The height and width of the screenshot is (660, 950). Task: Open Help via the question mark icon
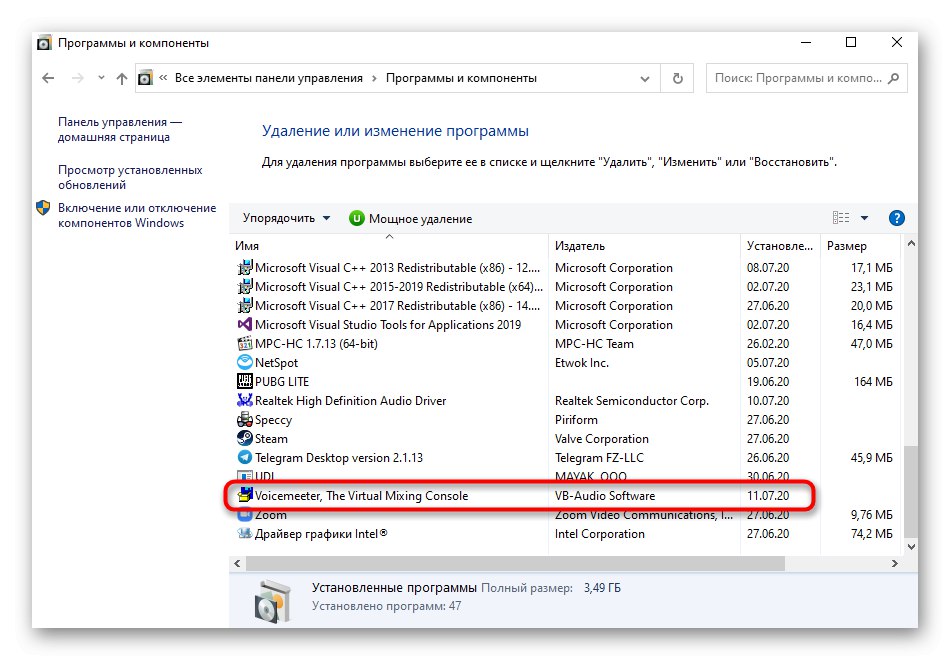[x=897, y=218]
